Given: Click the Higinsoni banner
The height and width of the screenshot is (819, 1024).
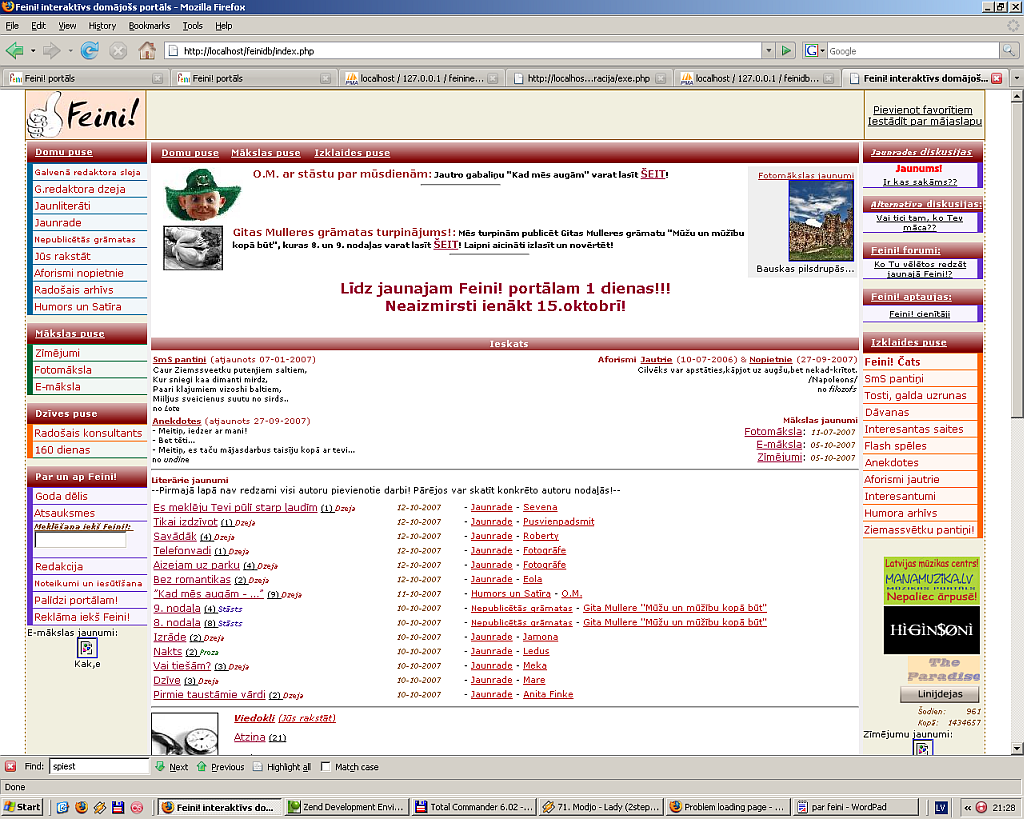Looking at the screenshot, I should [931, 630].
